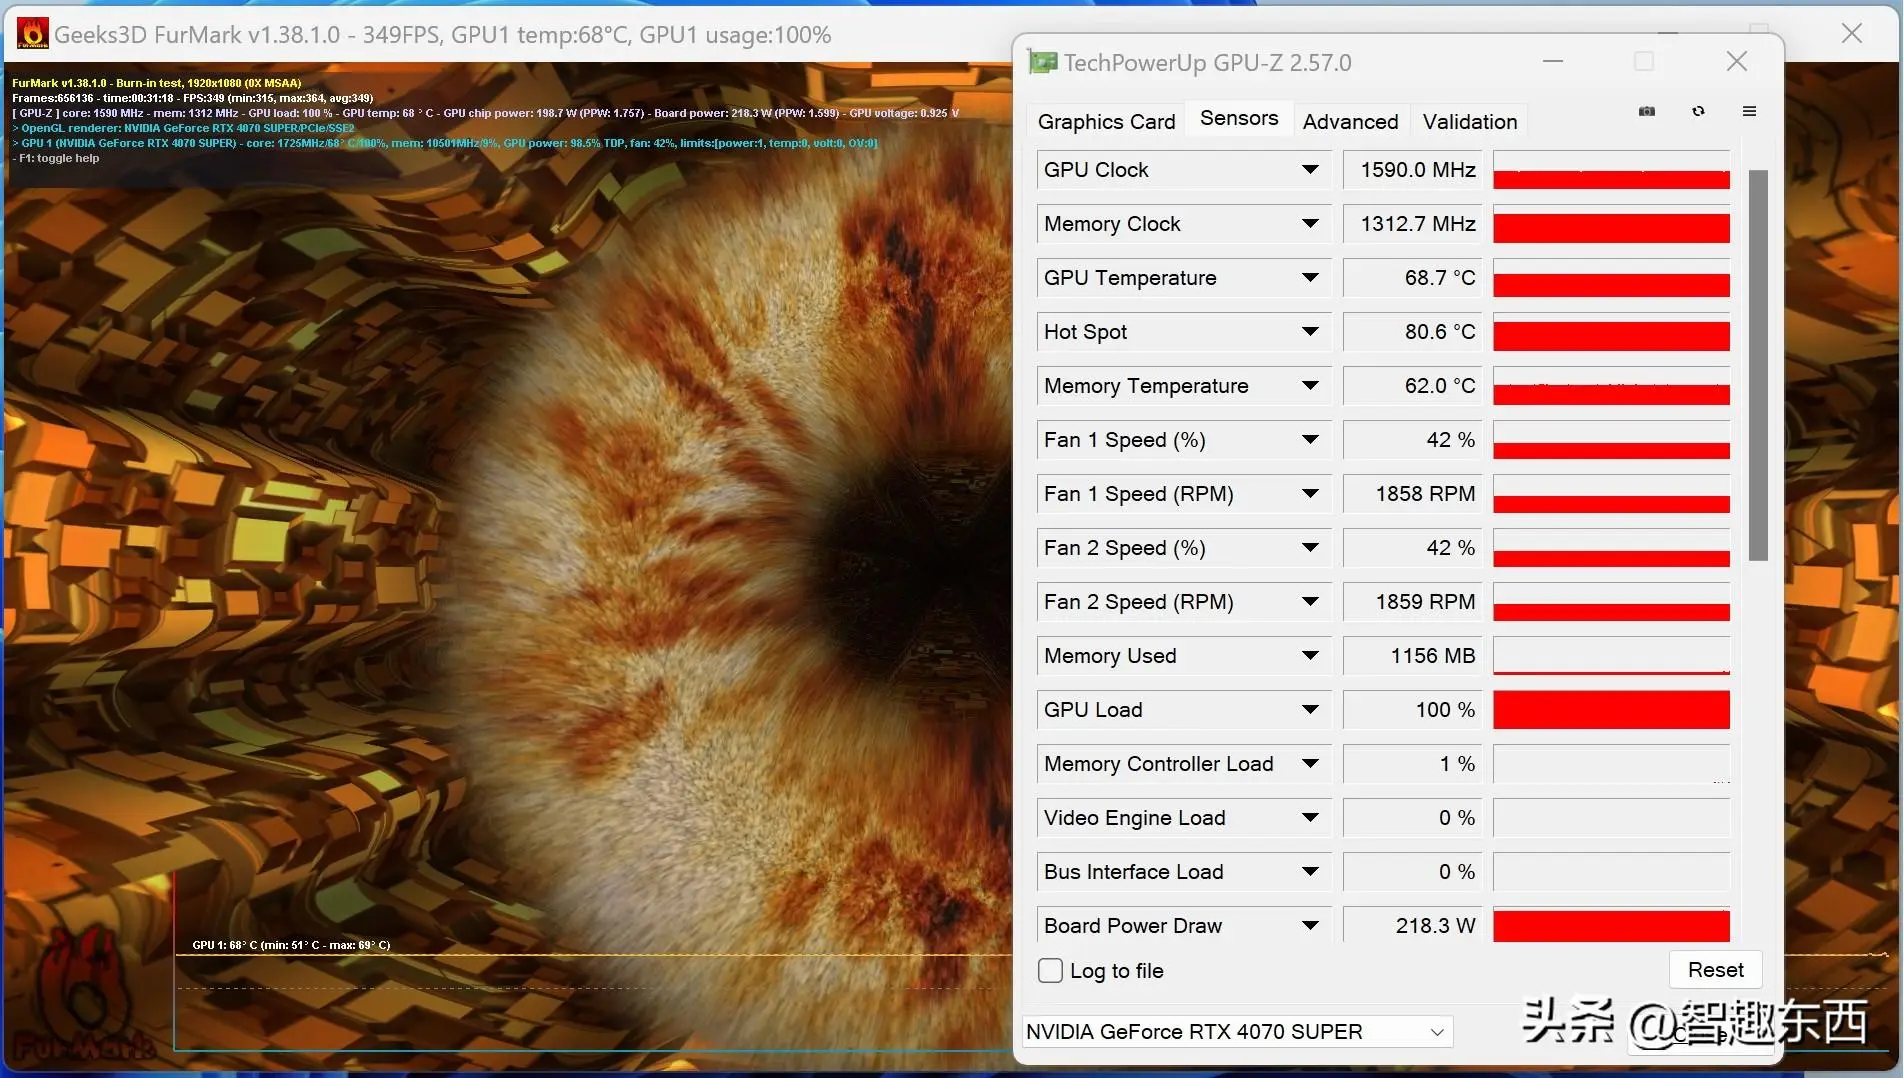Go to the Validation tab

[1470, 121]
